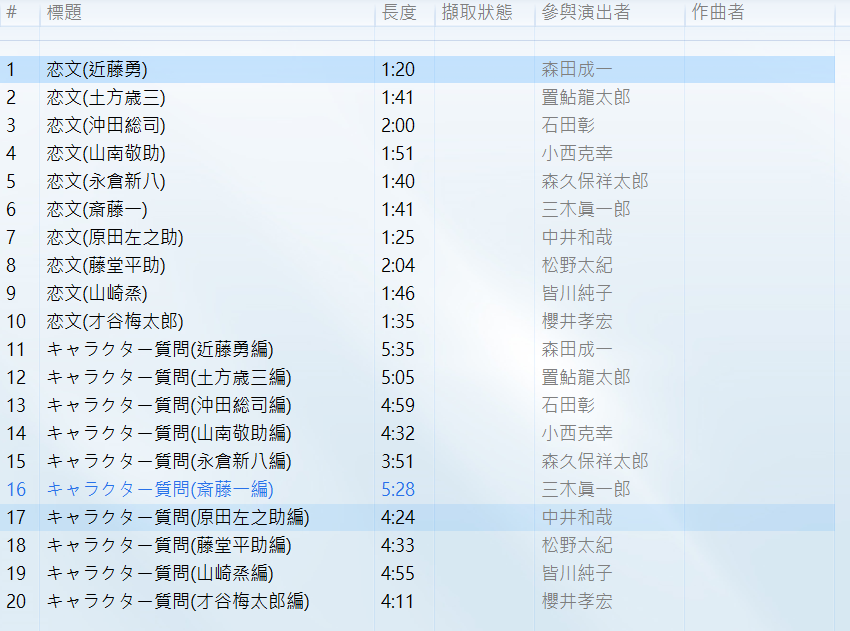Screen dimensions: 850x631
Task: Click length 4:32 of track 14
Action: pyautogui.click(x=398, y=433)
